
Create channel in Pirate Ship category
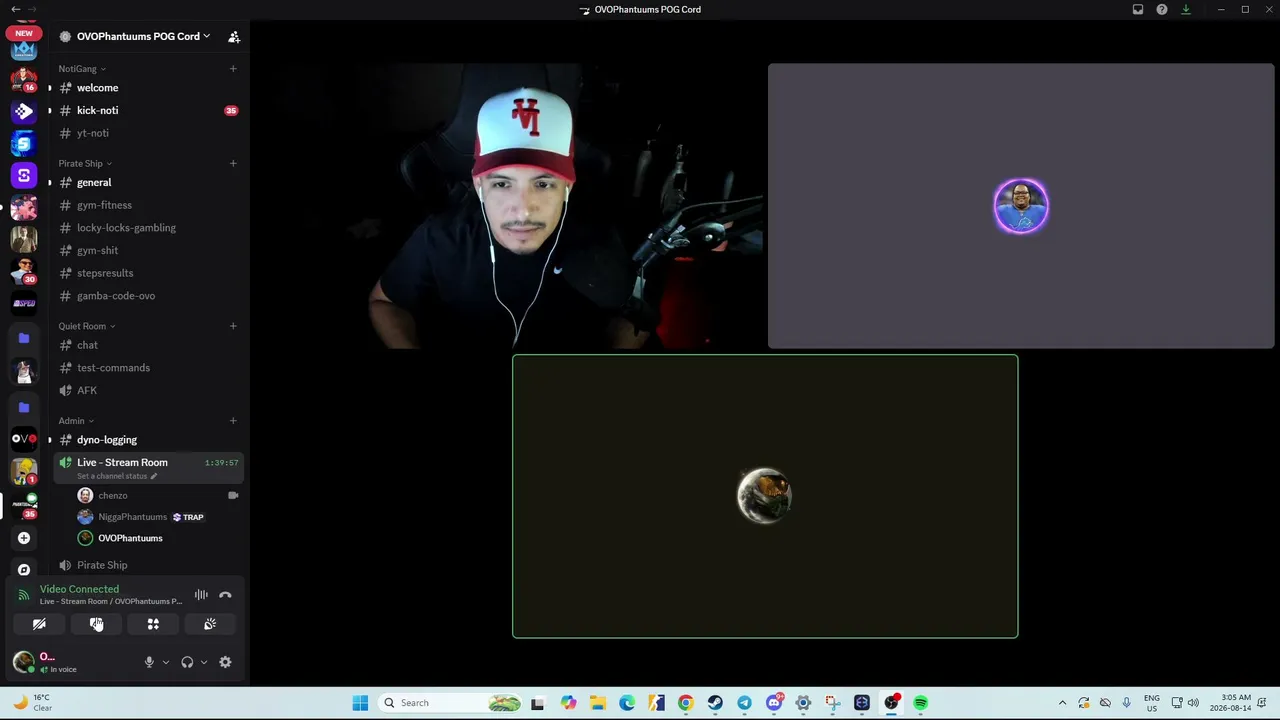233,163
